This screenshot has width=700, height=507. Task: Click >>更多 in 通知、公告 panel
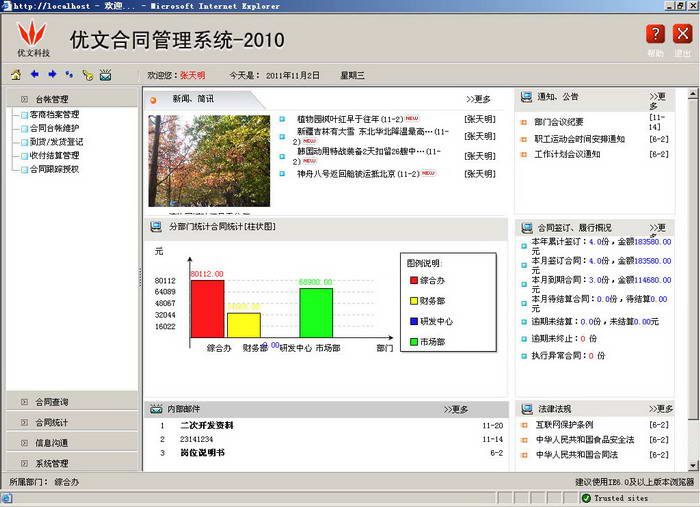click(x=658, y=101)
